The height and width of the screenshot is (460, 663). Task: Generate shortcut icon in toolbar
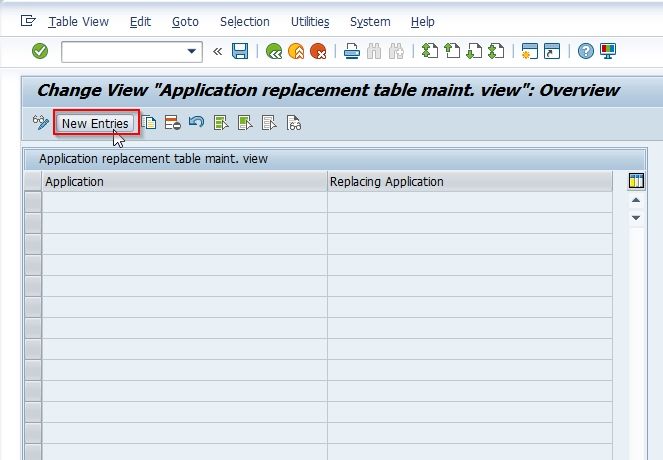click(552, 51)
